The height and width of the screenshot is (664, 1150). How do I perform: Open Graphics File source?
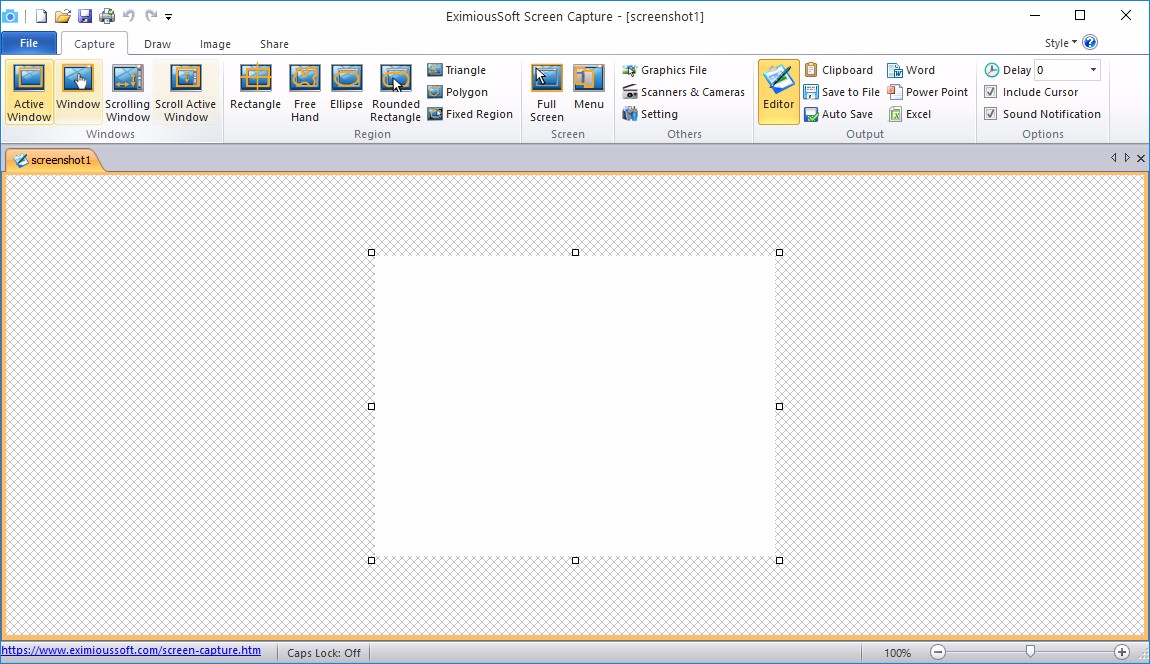click(x=664, y=70)
